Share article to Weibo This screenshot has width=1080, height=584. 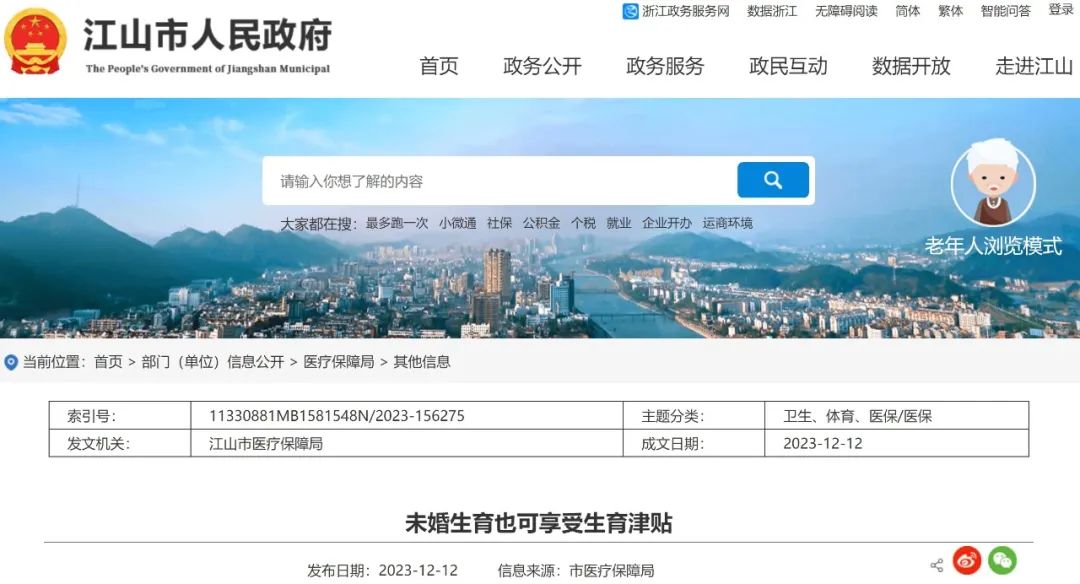point(967,561)
